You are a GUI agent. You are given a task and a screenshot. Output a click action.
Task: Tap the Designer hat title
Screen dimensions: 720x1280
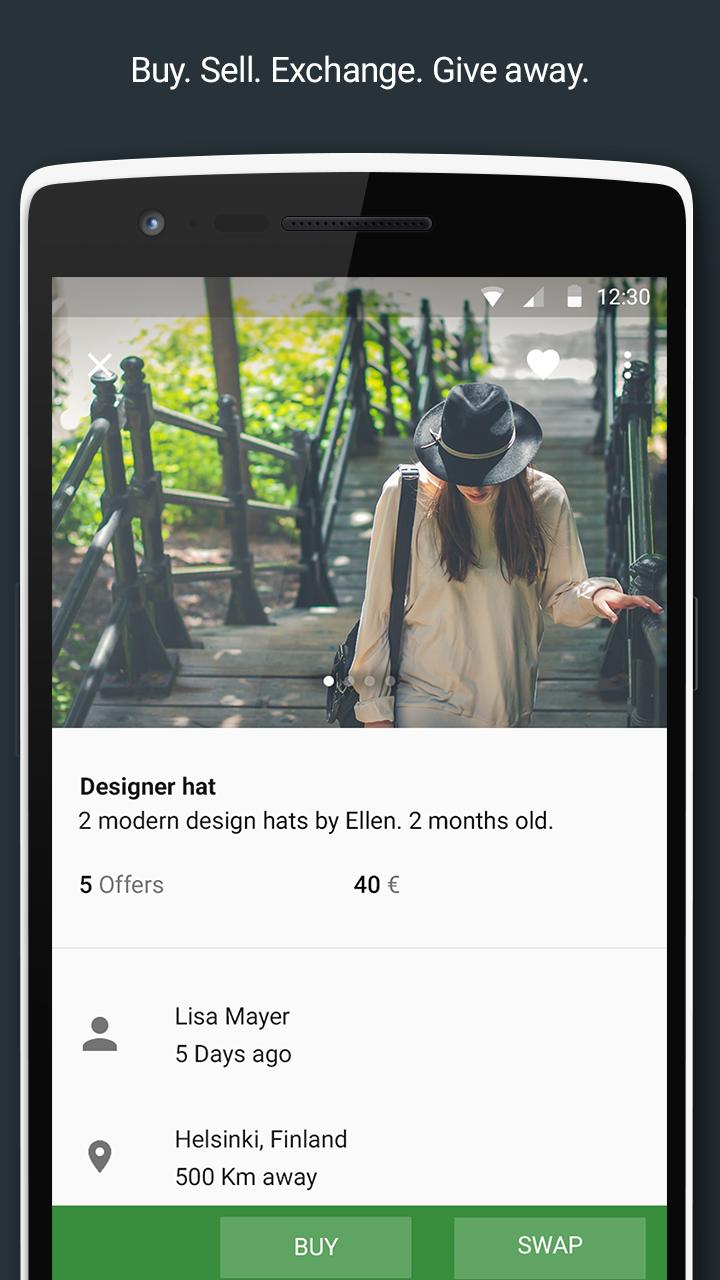coord(148,787)
